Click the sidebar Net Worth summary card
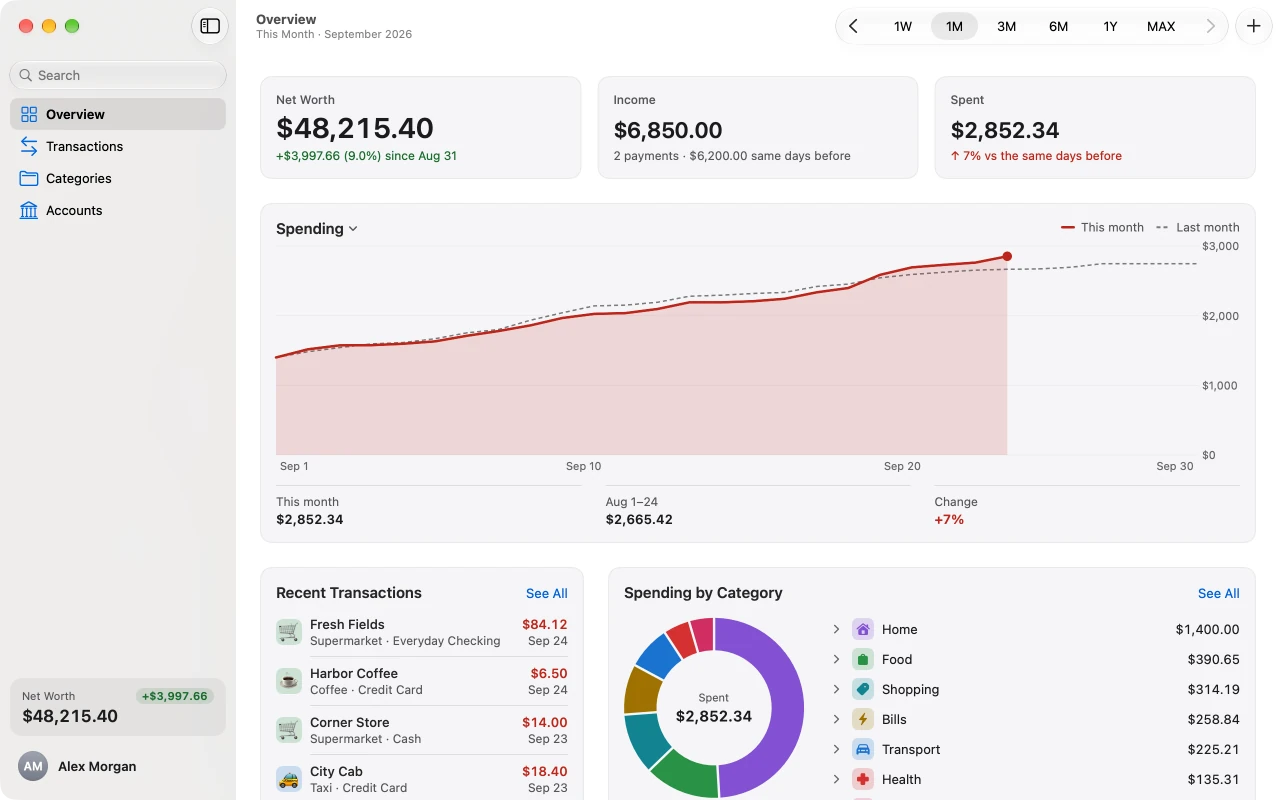 118,707
